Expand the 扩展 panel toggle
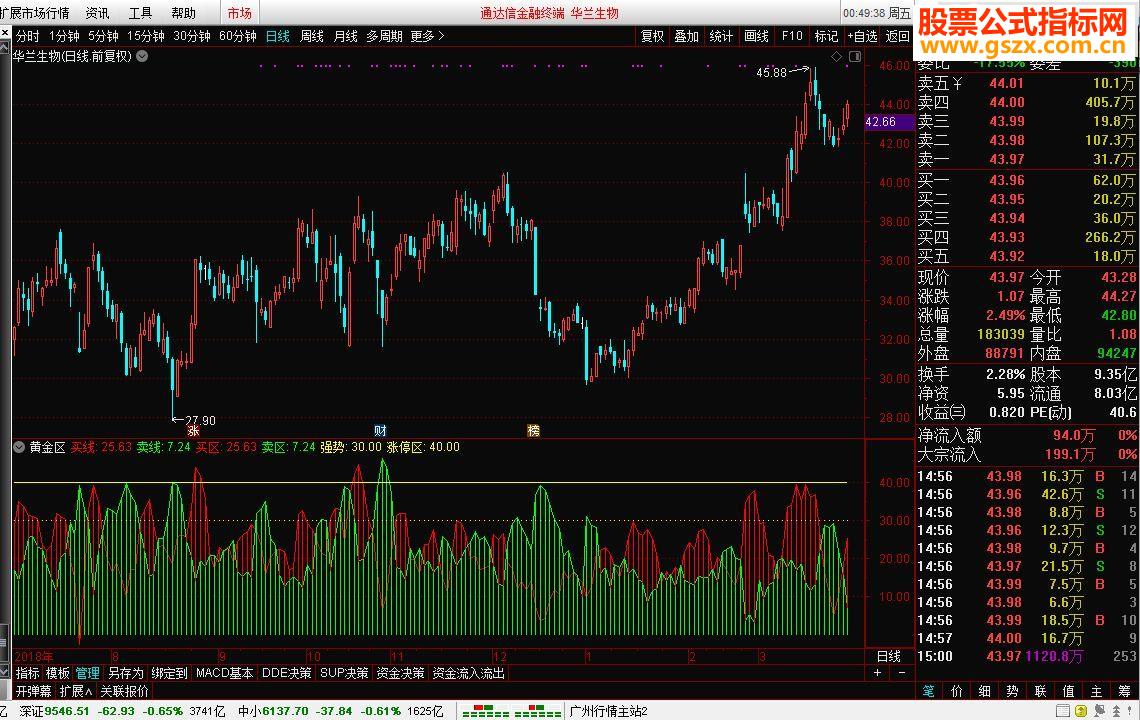Viewport: 1140px width, 720px height. (76, 691)
